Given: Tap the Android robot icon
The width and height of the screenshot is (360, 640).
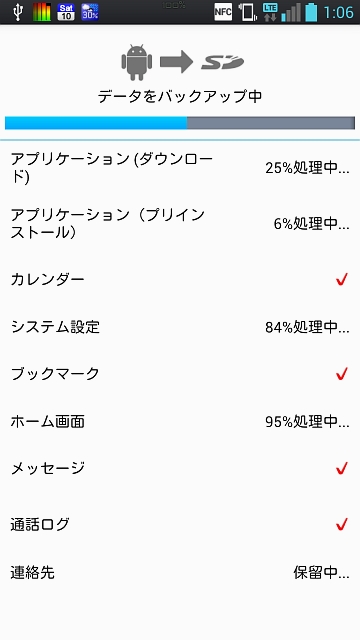Looking at the screenshot, I should [x=137, y=62].
